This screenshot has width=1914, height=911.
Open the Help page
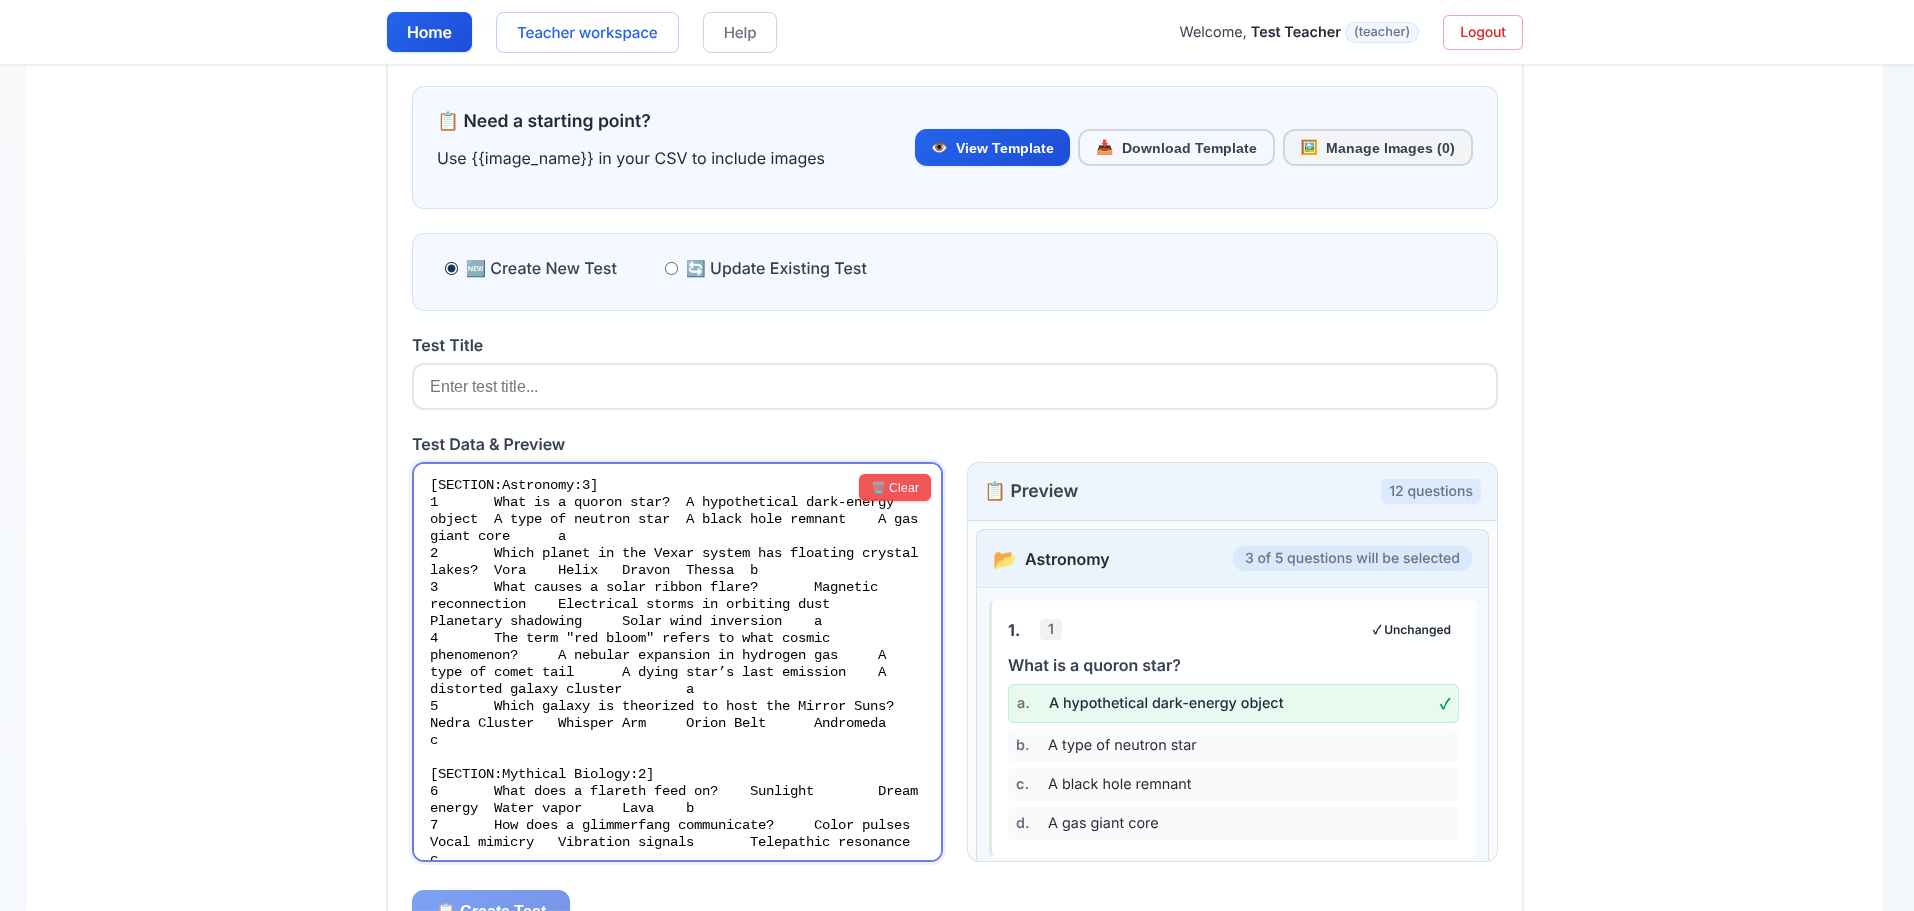739,32
